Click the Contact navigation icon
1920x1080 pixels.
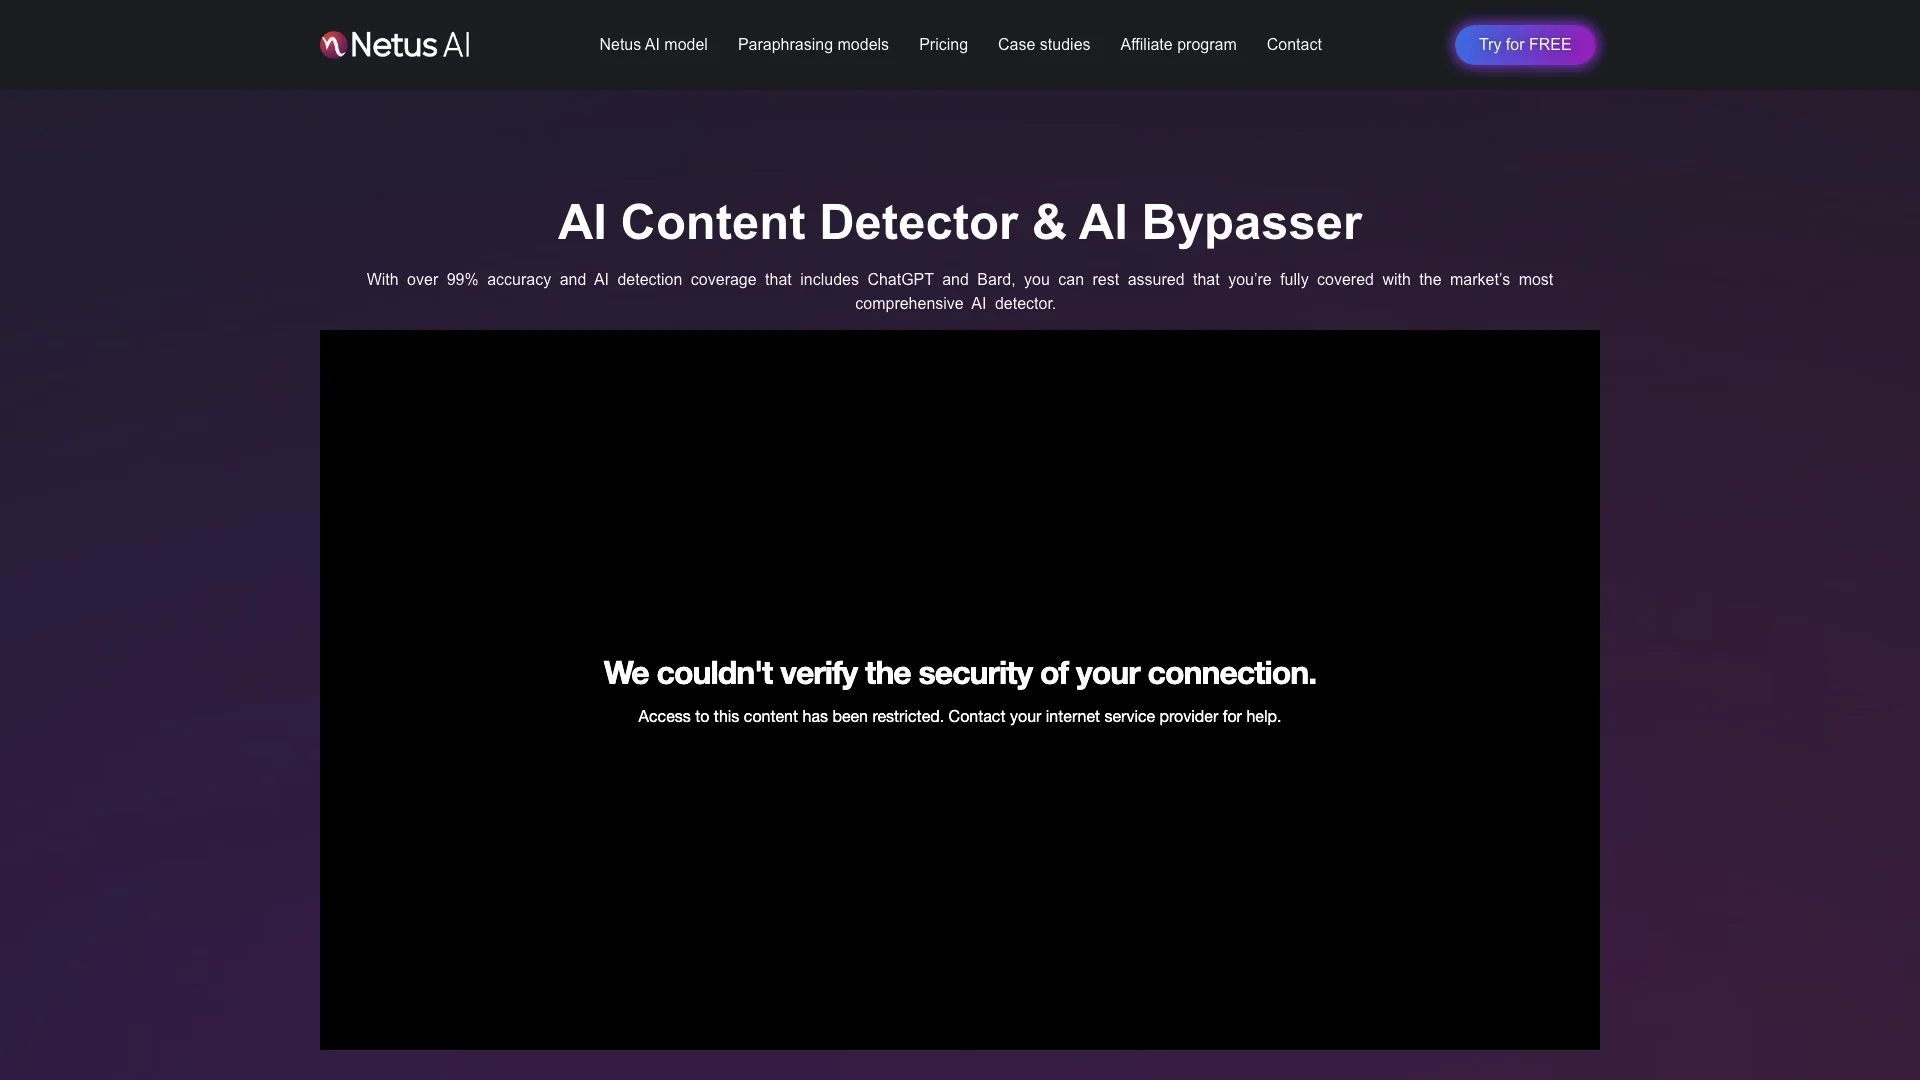click(1294, 44)
